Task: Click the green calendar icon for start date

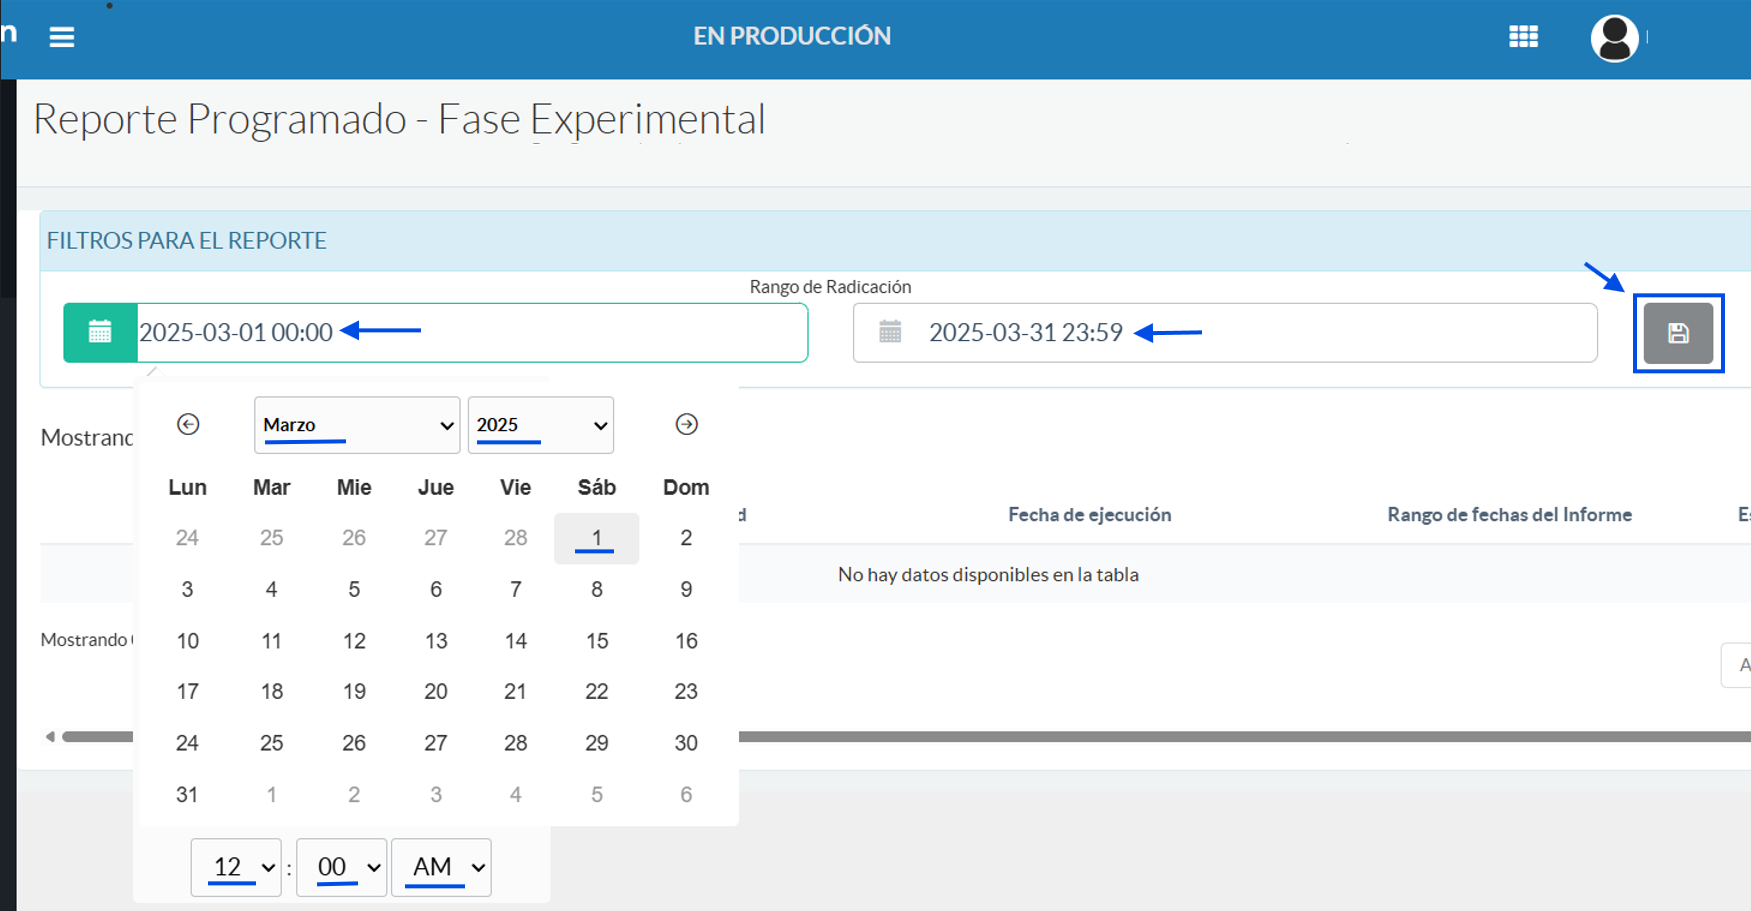Action: (100, 333)
